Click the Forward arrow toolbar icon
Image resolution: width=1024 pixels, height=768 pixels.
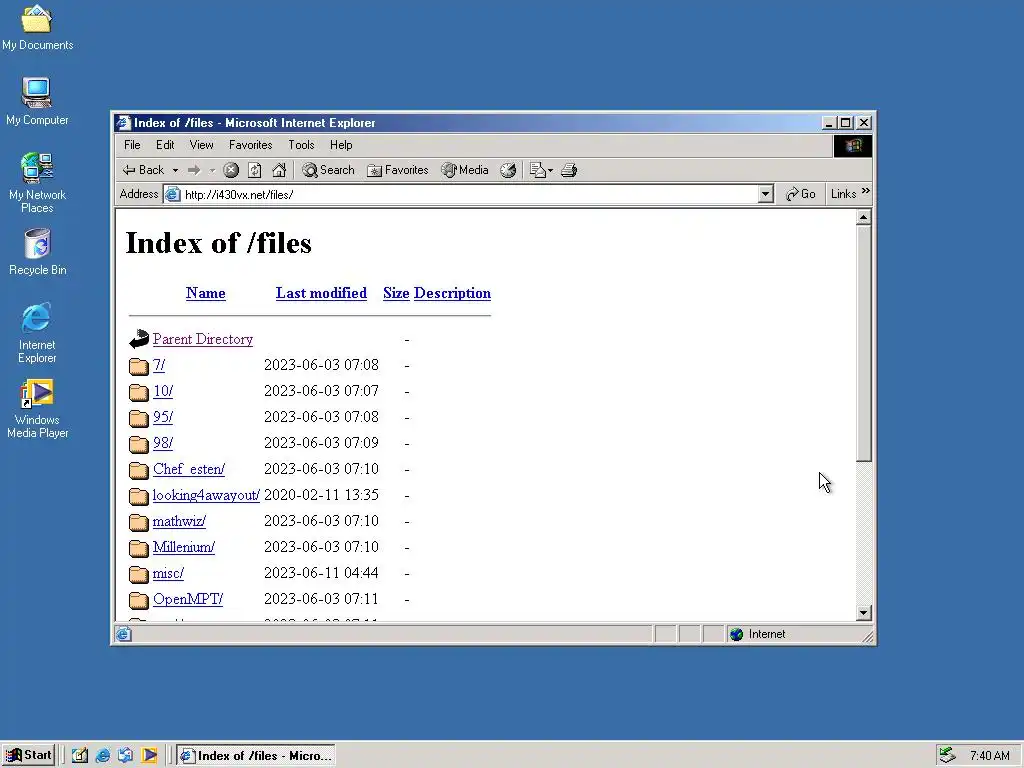tap(194, 170)
